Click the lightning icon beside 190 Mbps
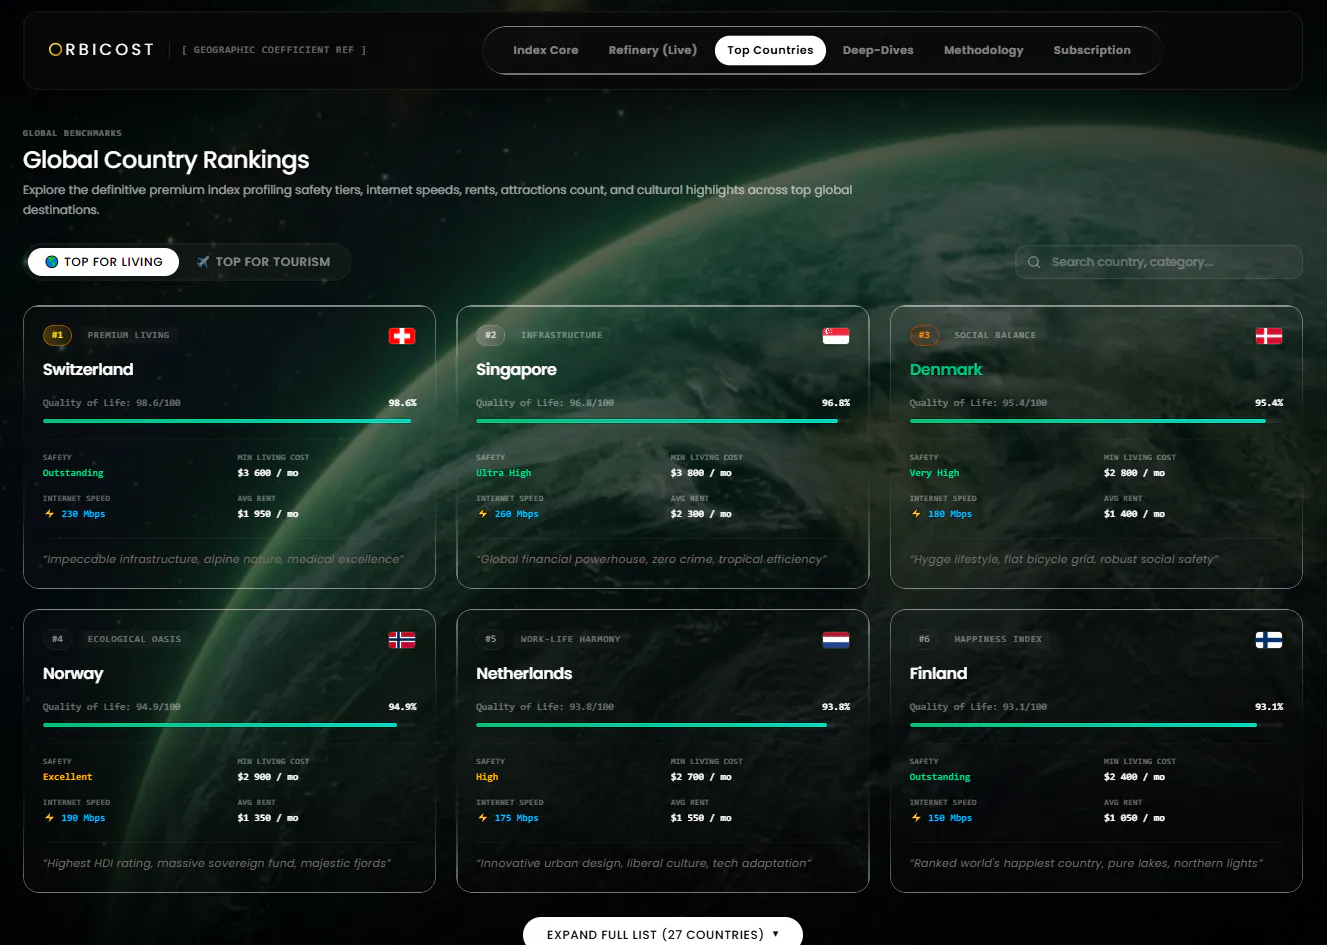Screen dimensions: 1327x945 (49, 818)
